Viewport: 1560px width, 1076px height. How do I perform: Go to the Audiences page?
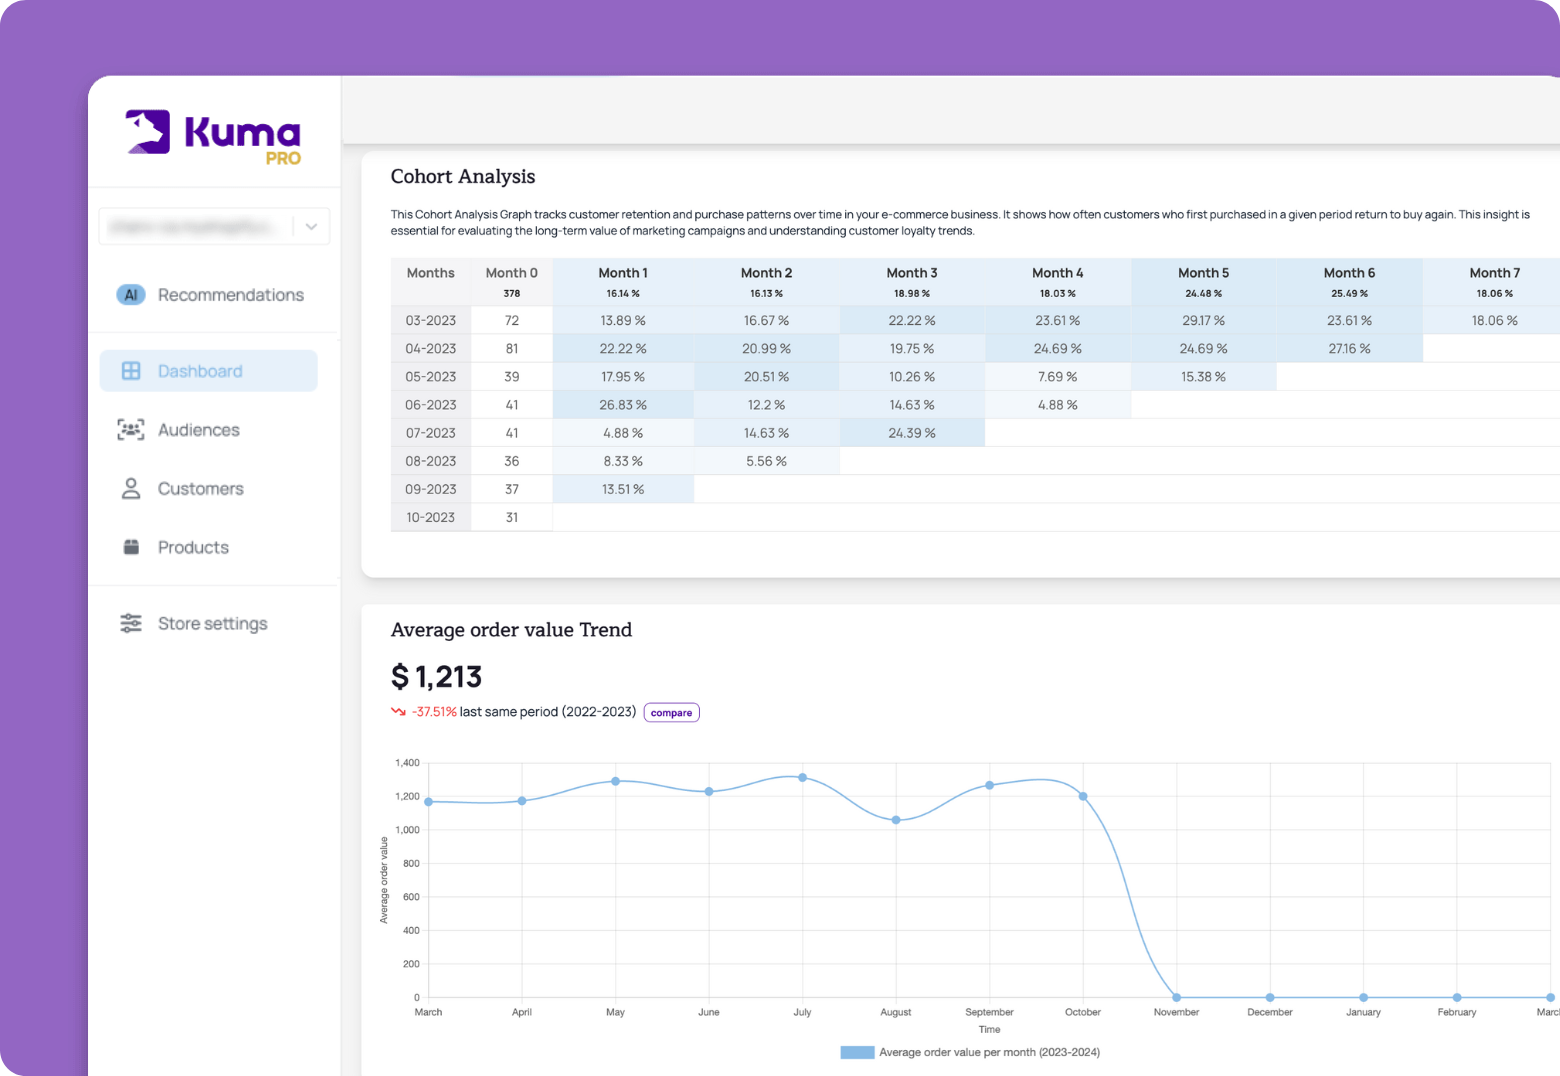(199, 430)
